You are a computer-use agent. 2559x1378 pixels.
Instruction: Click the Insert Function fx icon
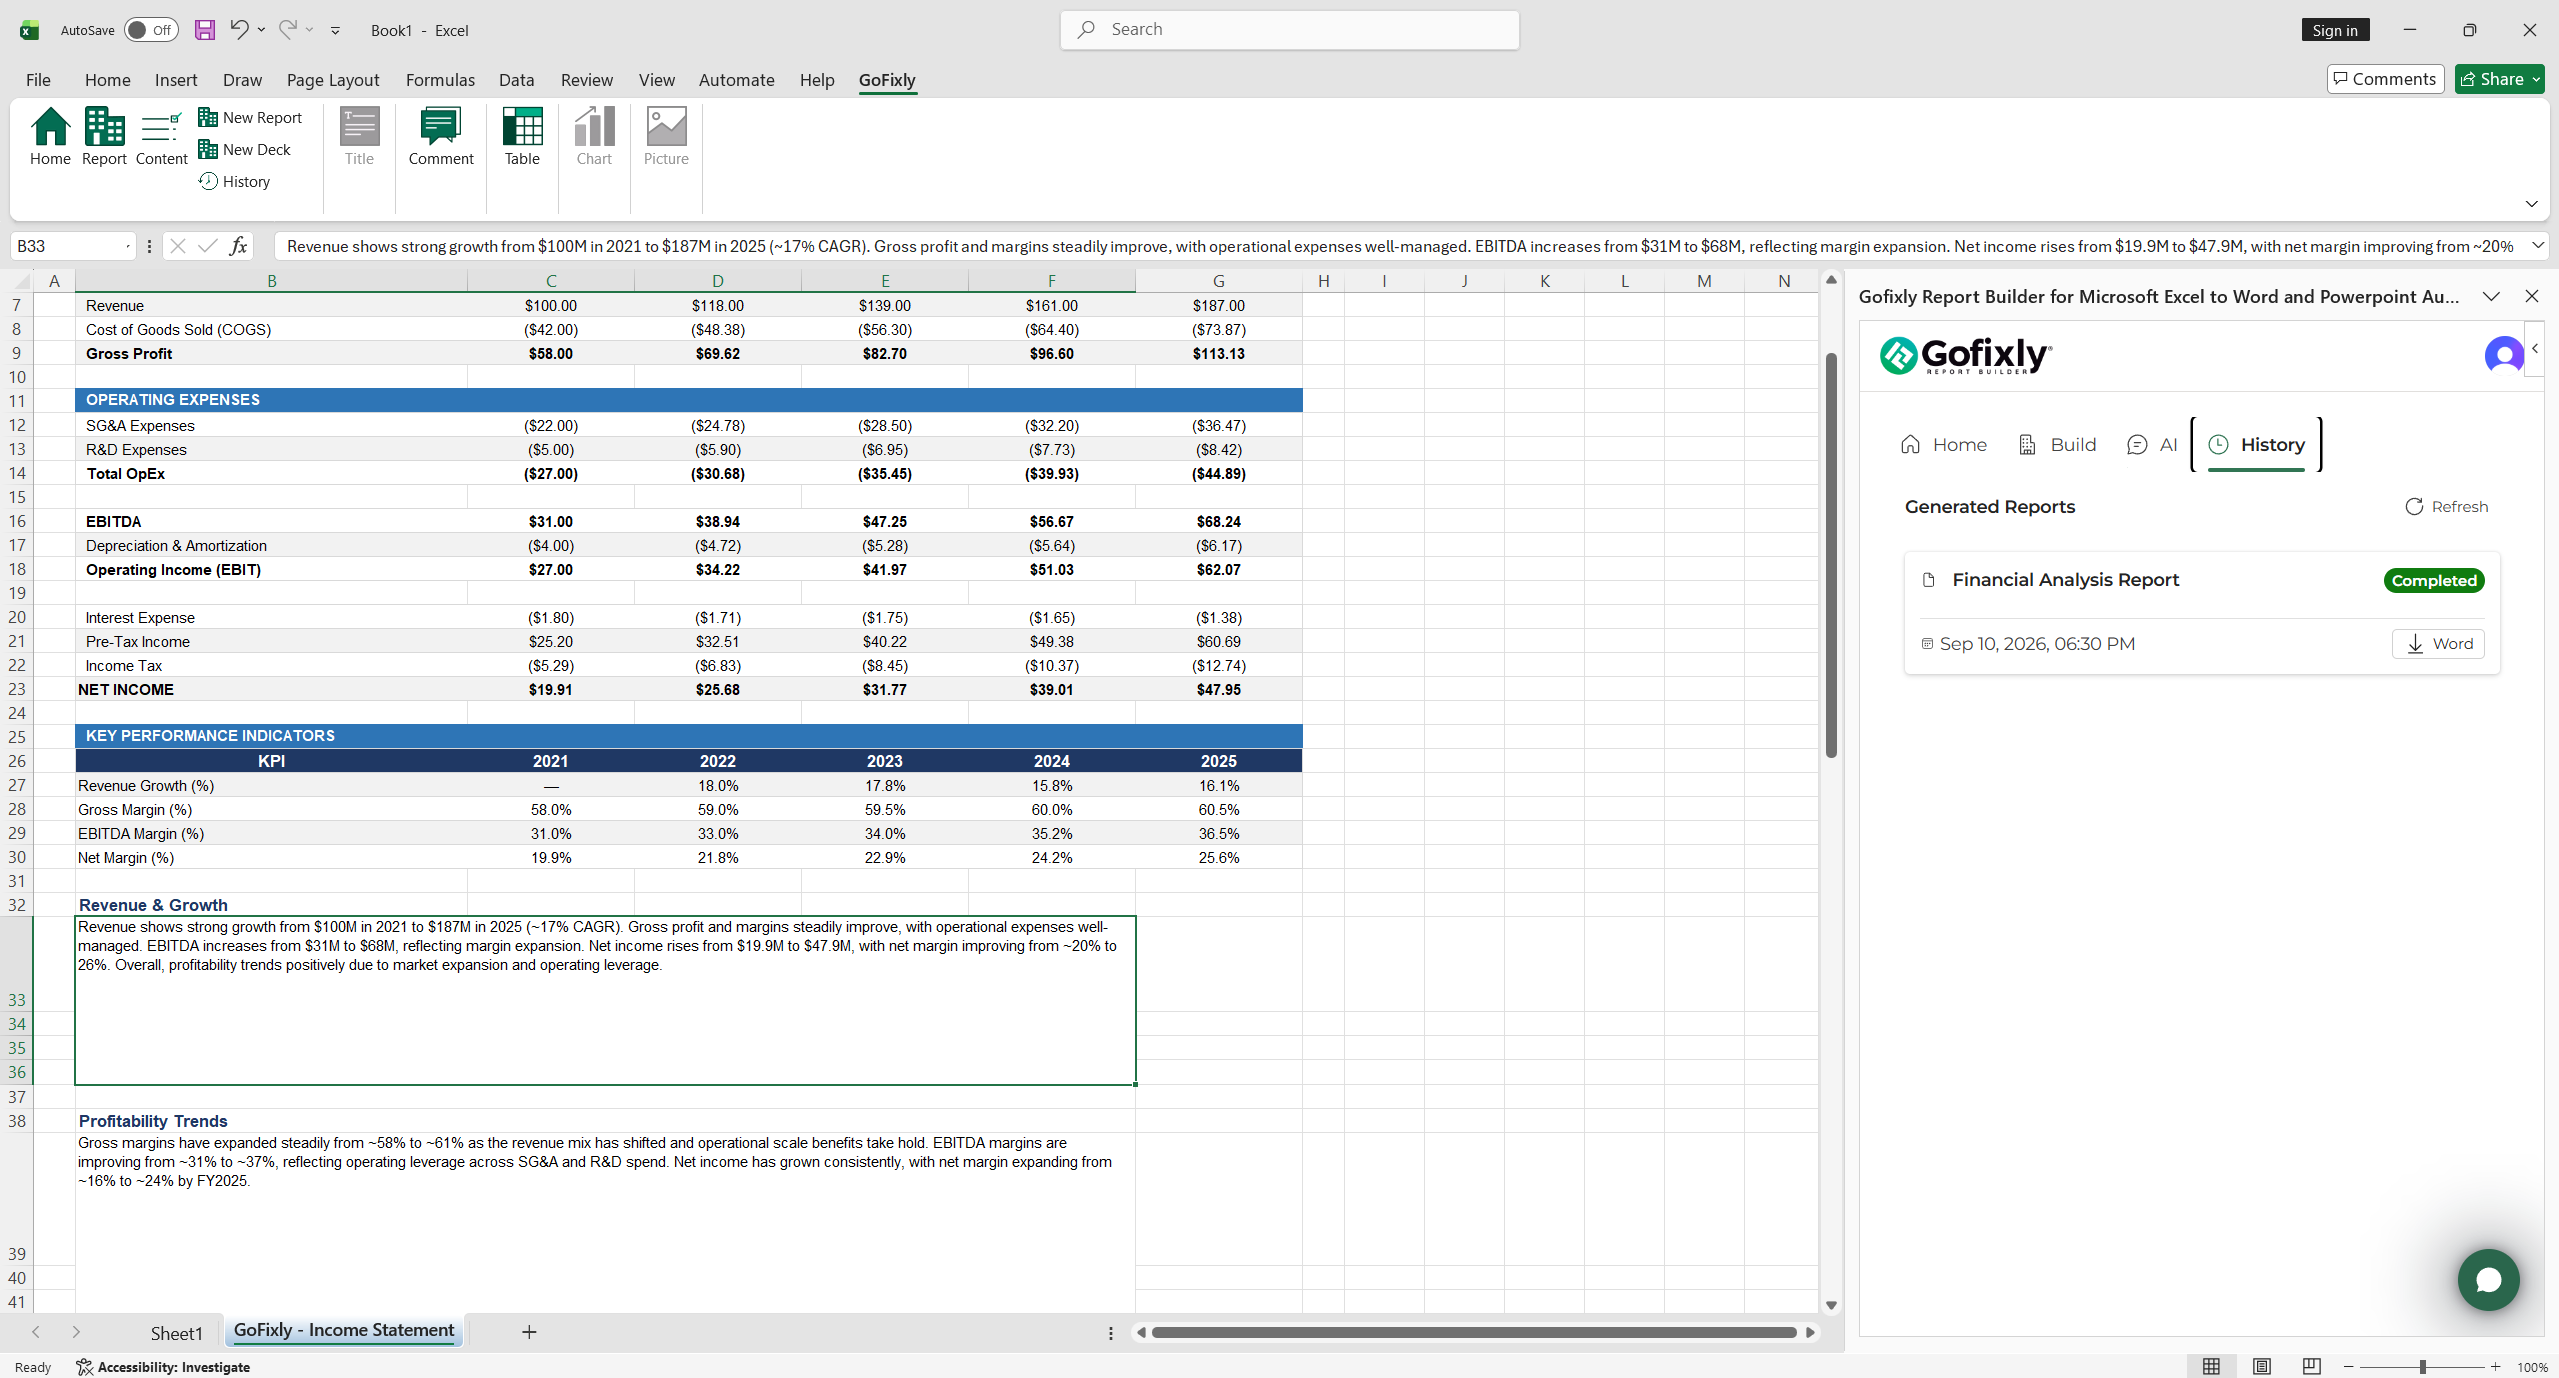[x=238, y=246]
